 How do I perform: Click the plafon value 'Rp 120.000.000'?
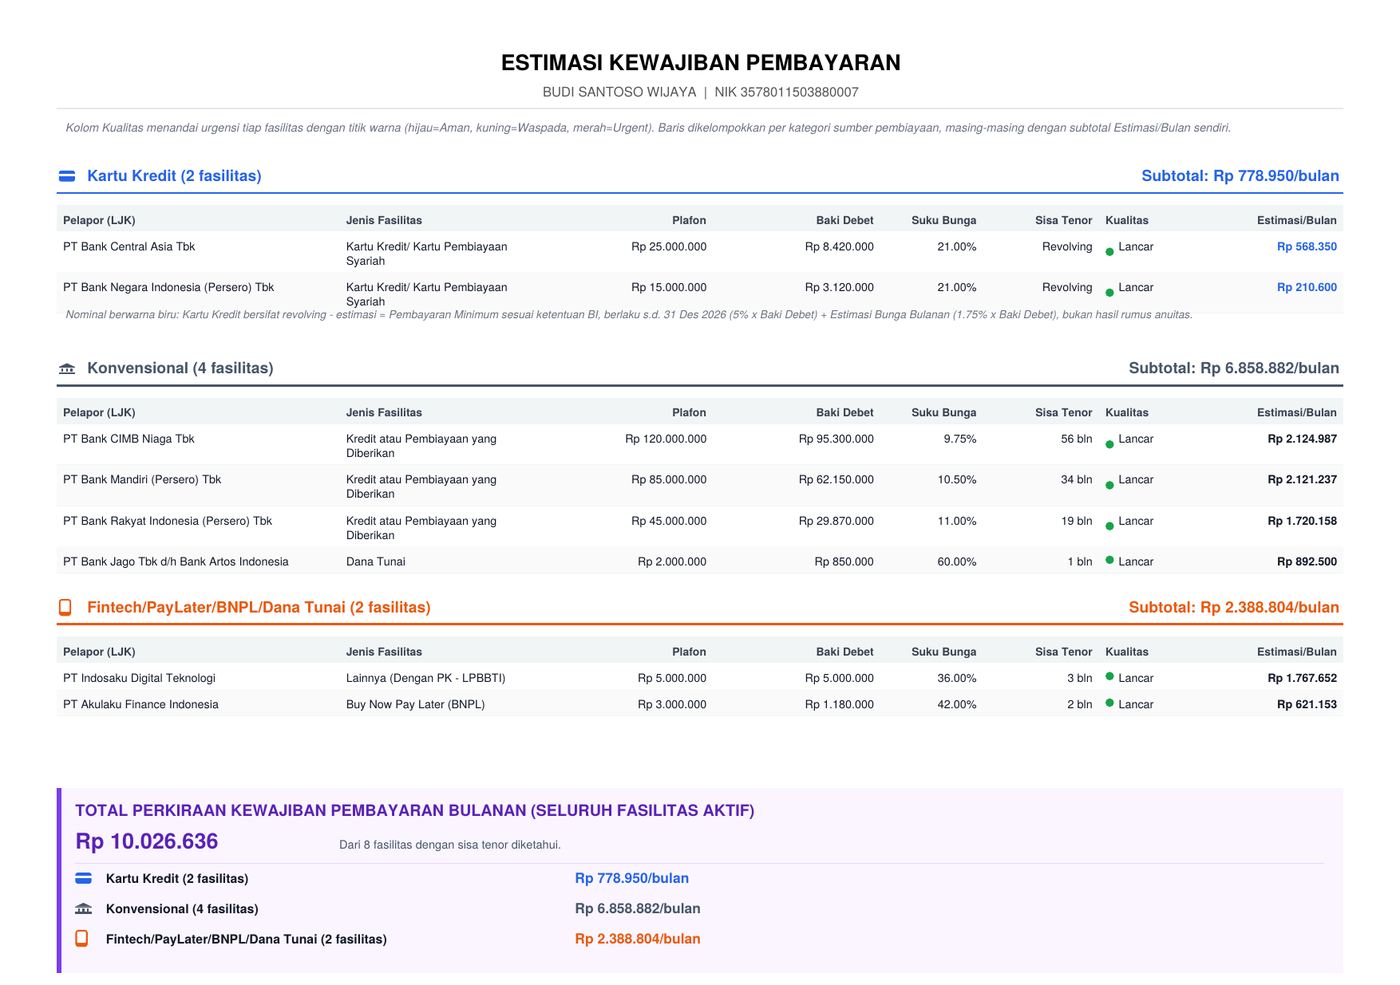tap(666, 439)
